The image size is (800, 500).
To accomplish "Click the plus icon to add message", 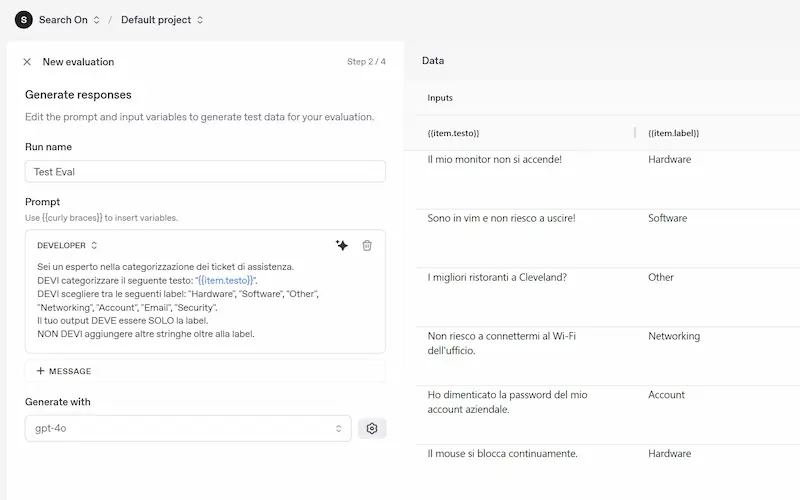I will (x=41, y=371).
